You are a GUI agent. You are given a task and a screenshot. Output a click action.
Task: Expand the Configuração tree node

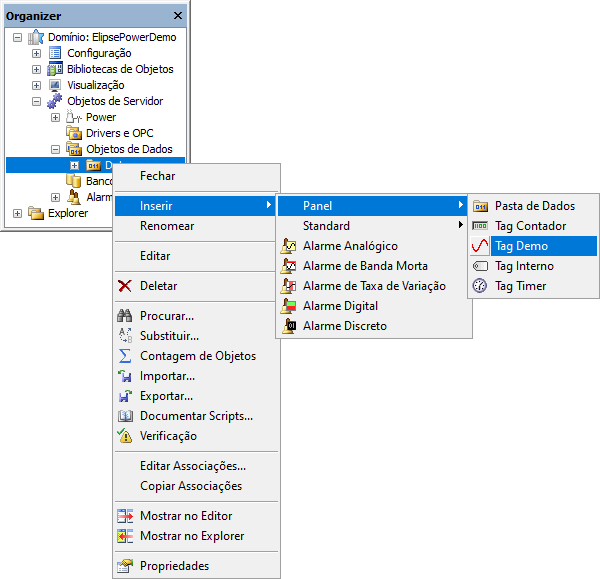[x=37, y=53]
